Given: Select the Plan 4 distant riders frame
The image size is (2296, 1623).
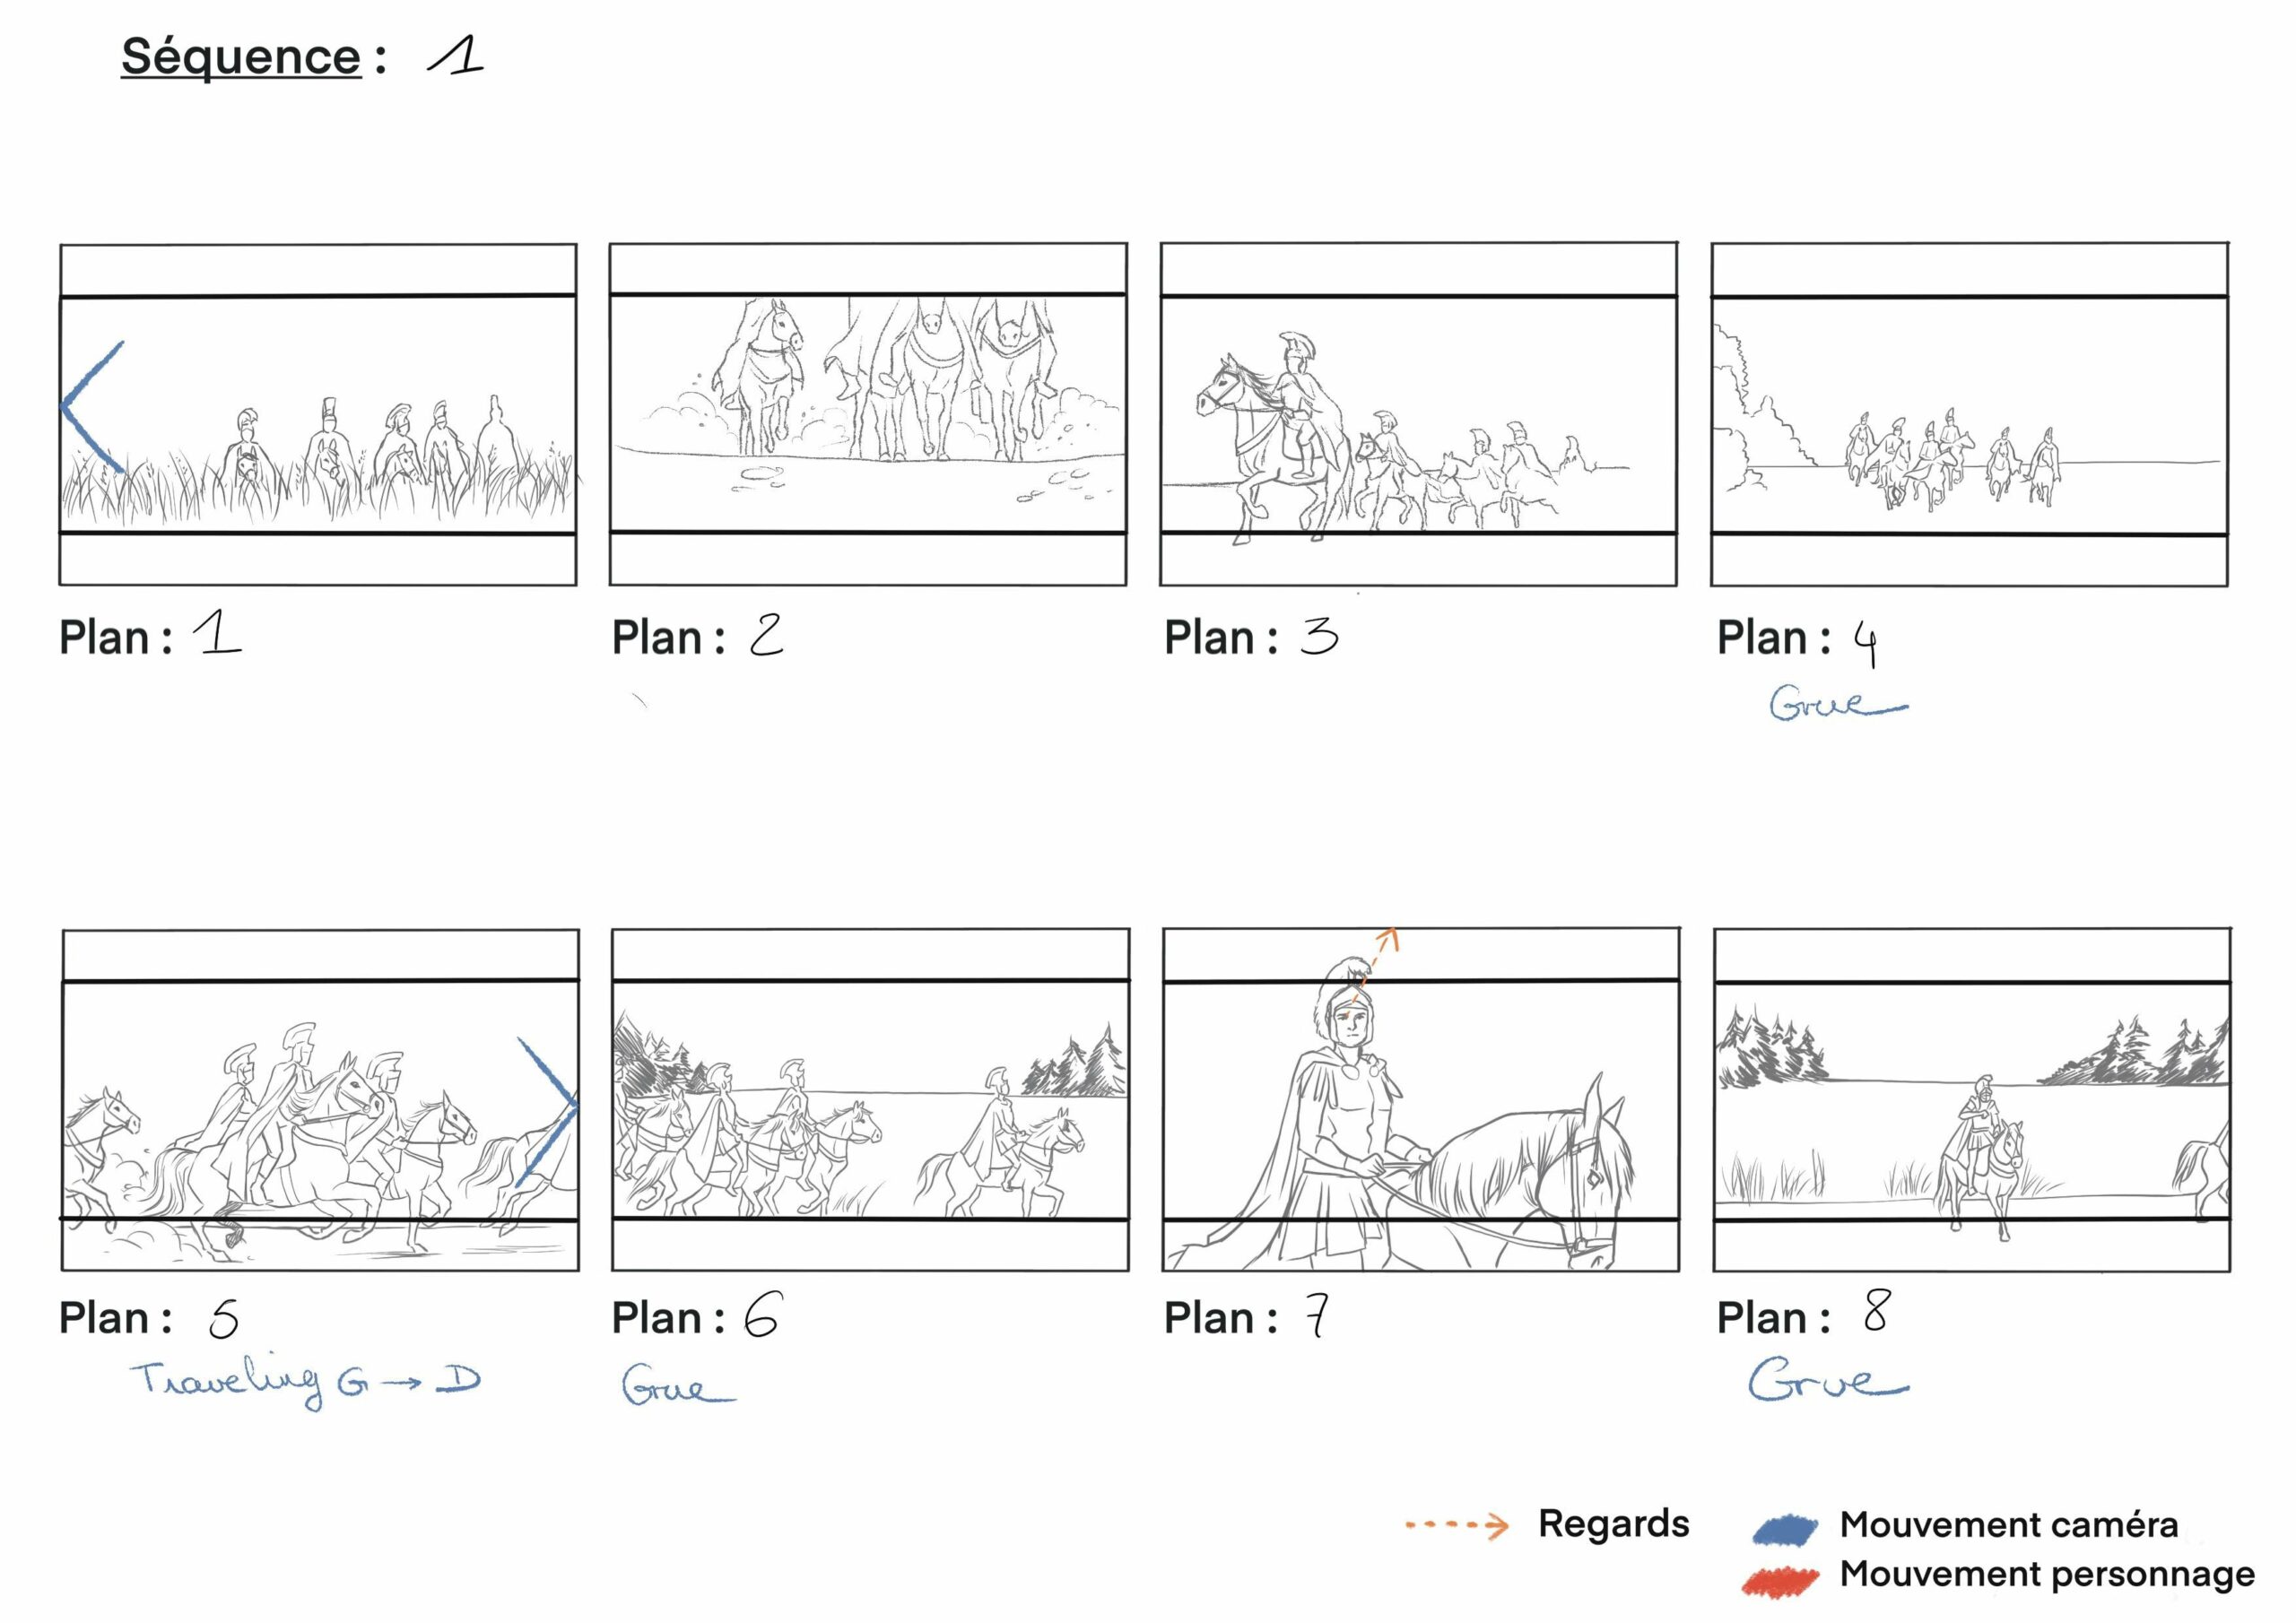Looking at the screenshot, I should [1969, 414].
